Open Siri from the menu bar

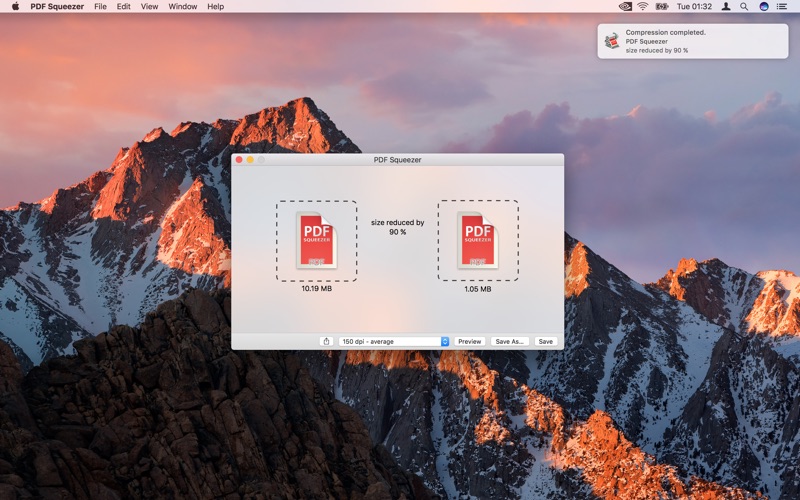764,6
